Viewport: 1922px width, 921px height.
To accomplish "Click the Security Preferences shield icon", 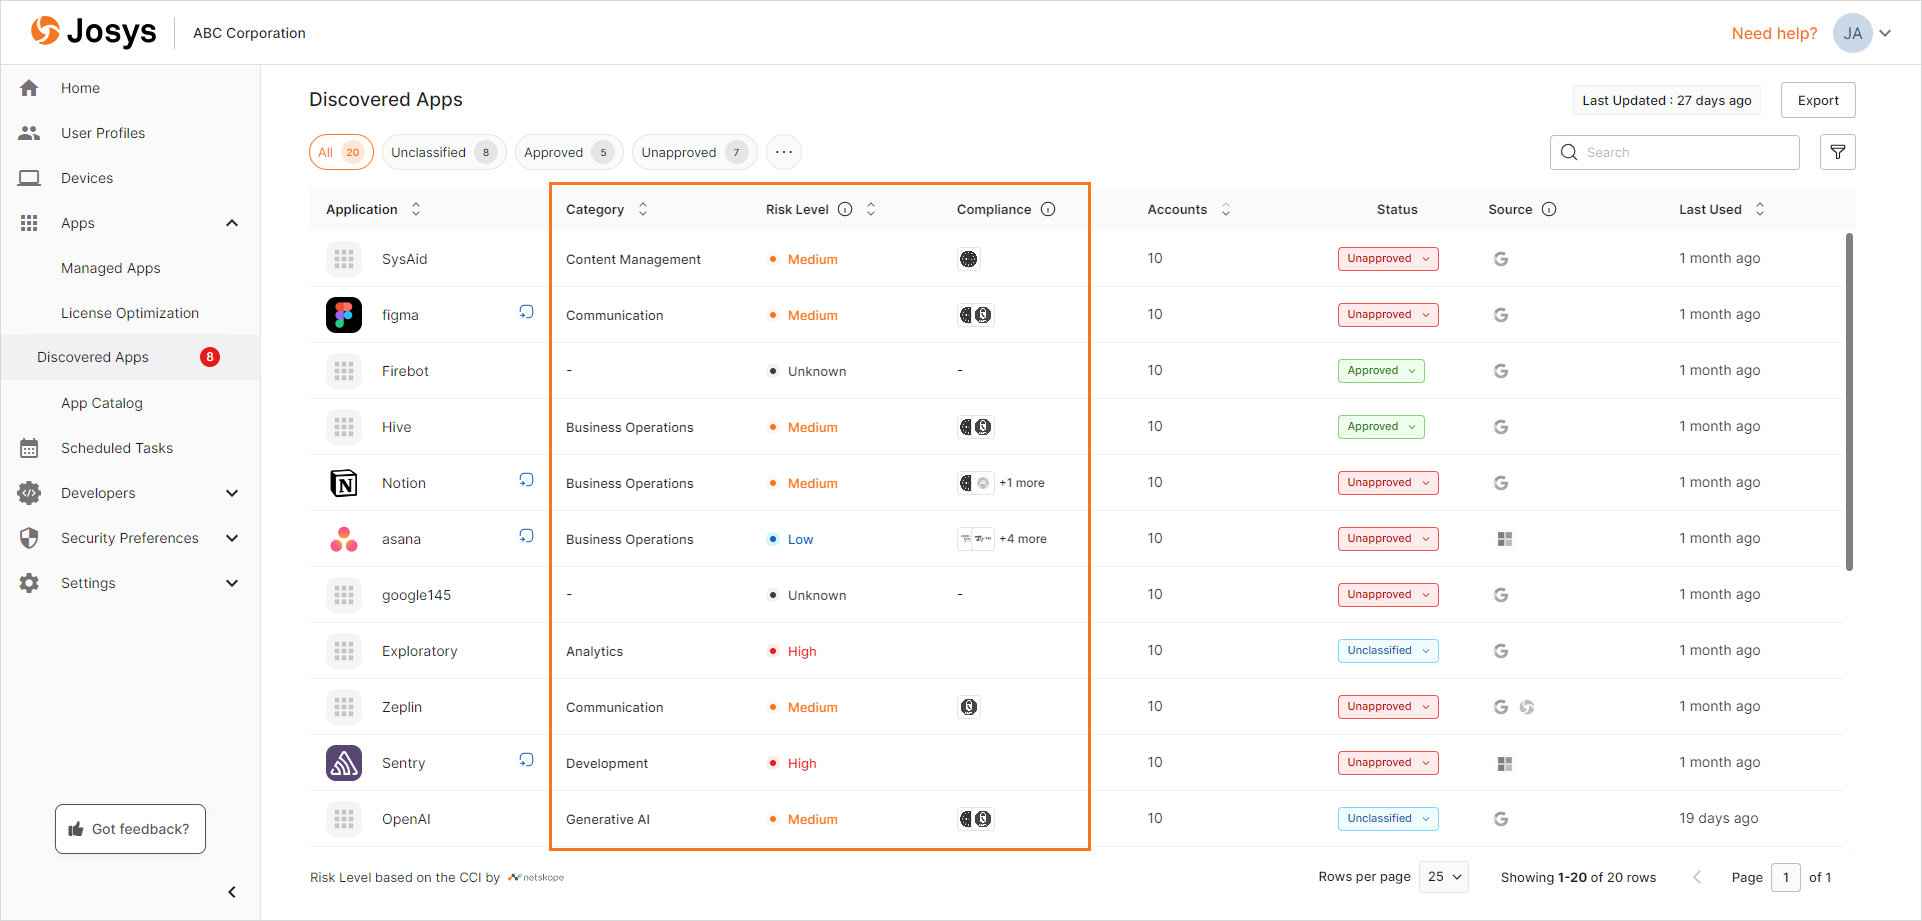I will tap(29, 538).
